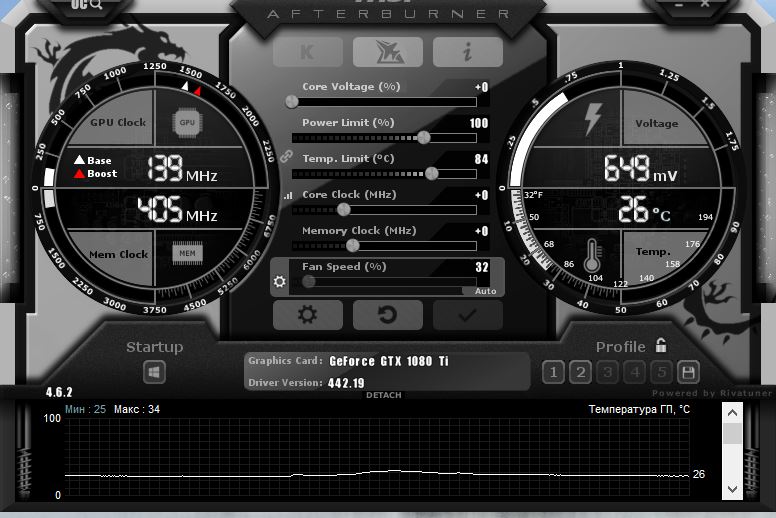Click the 4.6.2 version number
The image size is (776, 518).
point(59,392)
